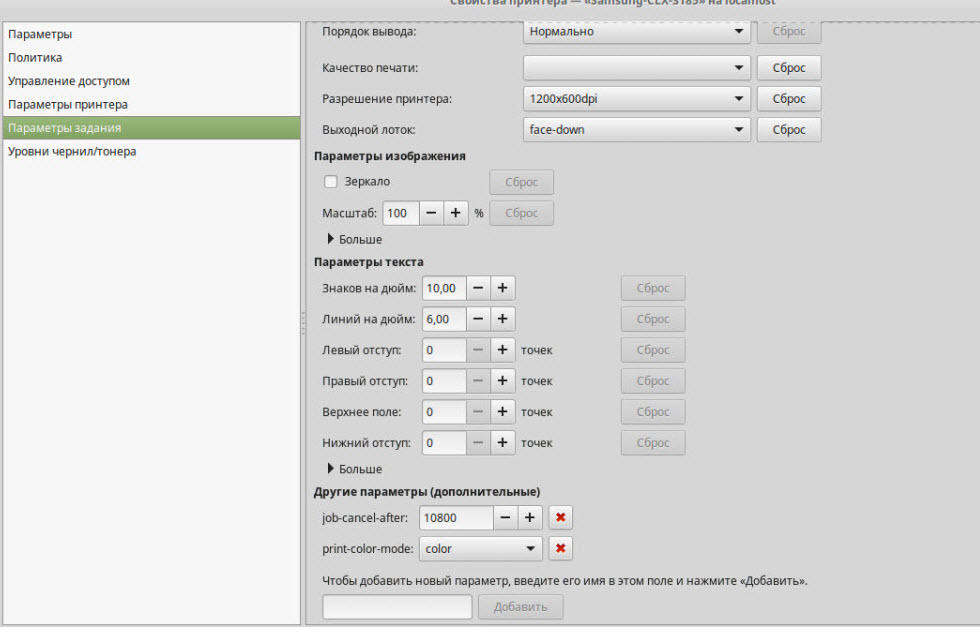Increase Масштаб value with plus
980x627 pixels.
click(456, 213)
